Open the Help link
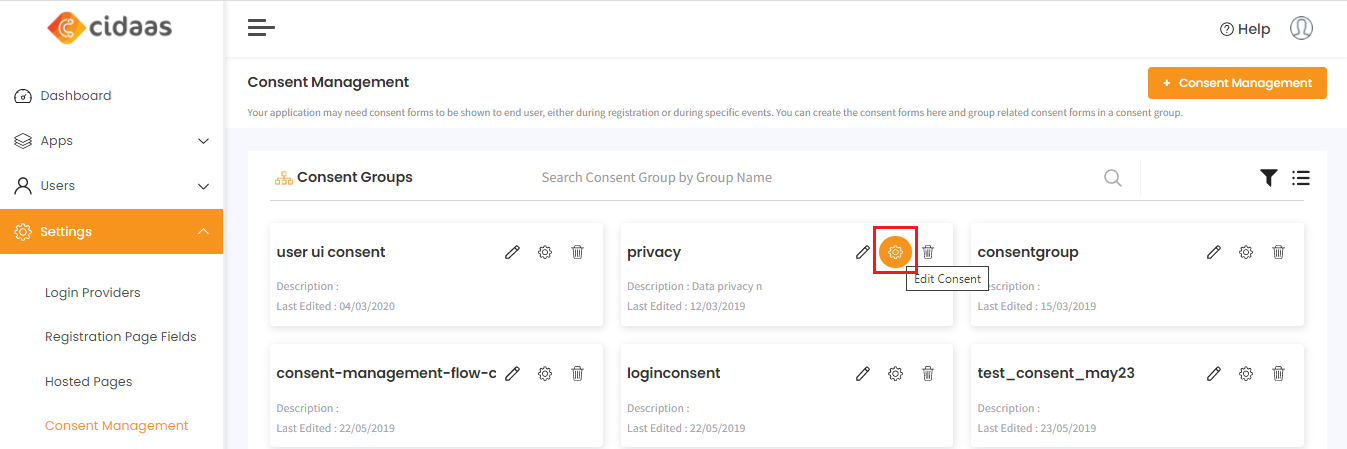 [1245, 29]
